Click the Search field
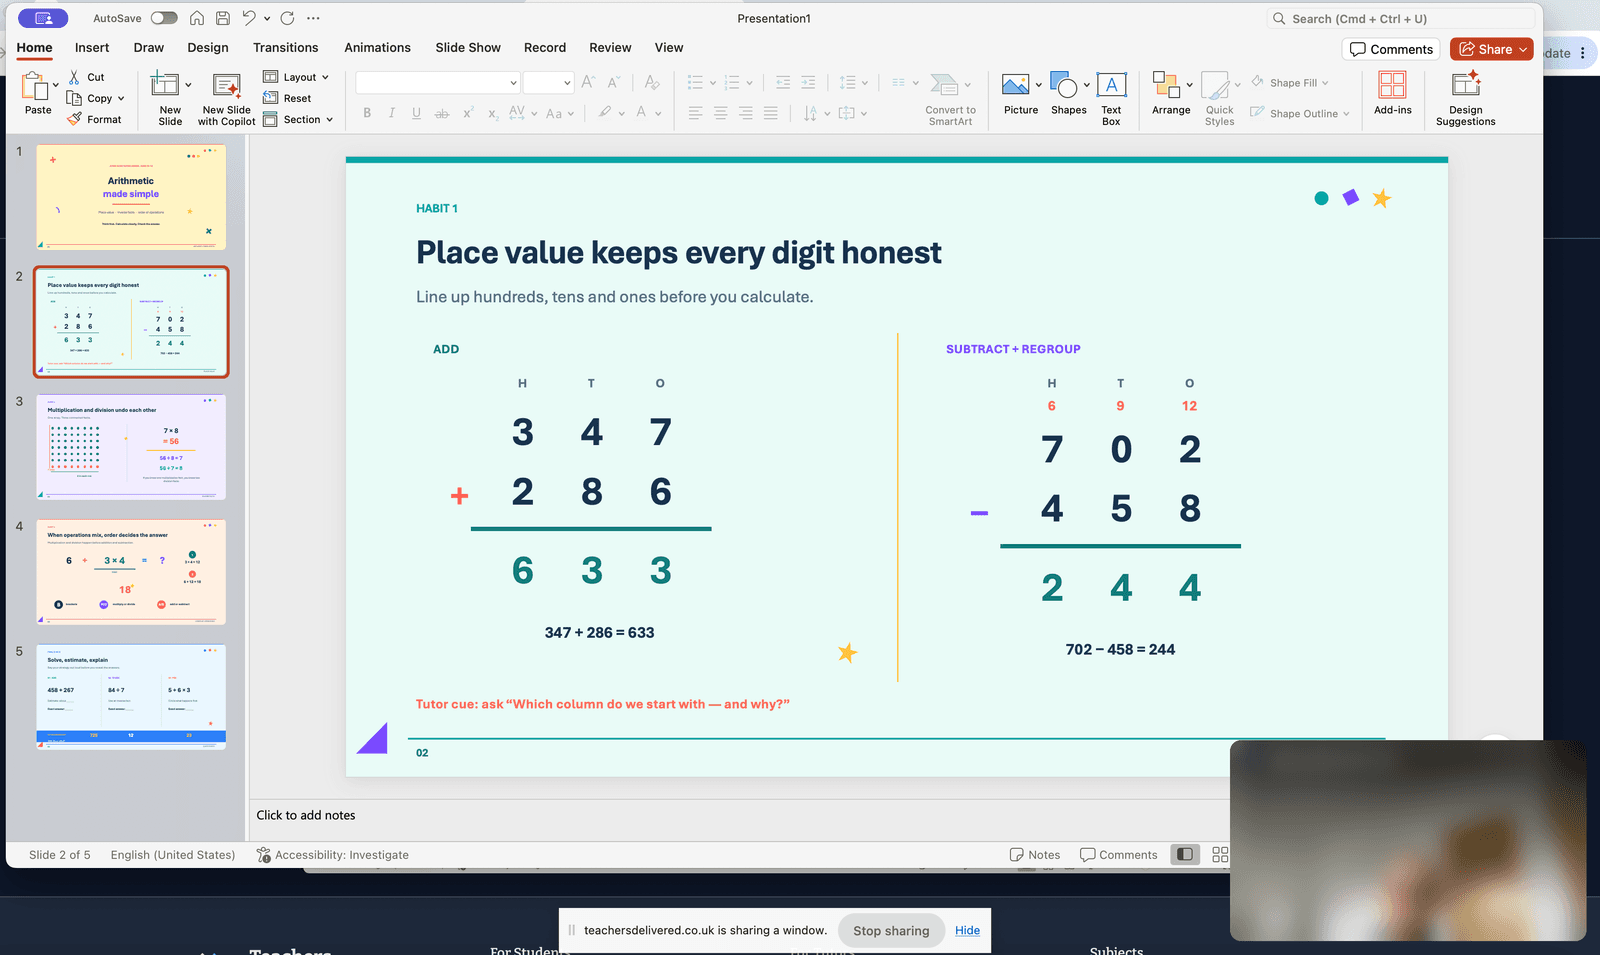The image size is (1600, 955). click(x=1400, y=18)
